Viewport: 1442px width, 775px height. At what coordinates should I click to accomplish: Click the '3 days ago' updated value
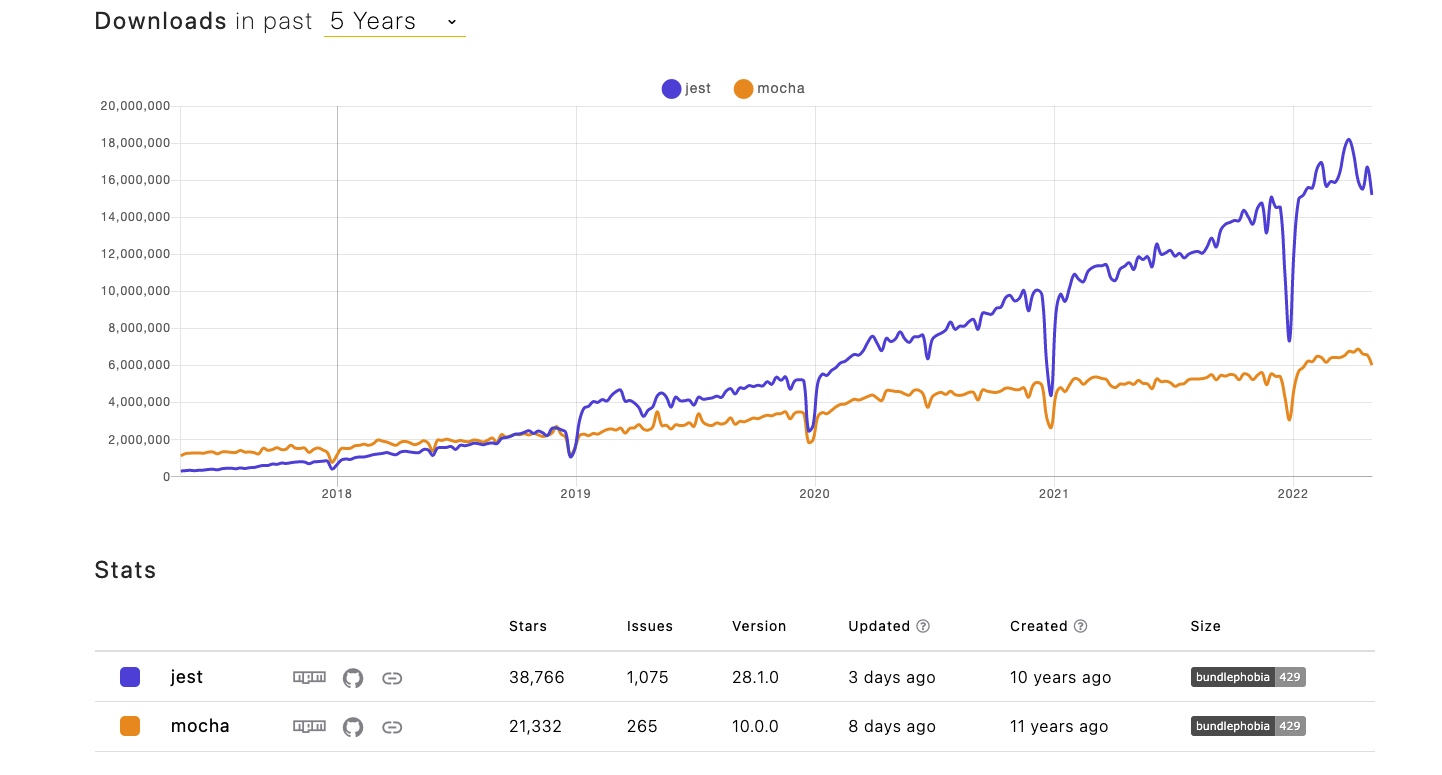pos(892,677)
